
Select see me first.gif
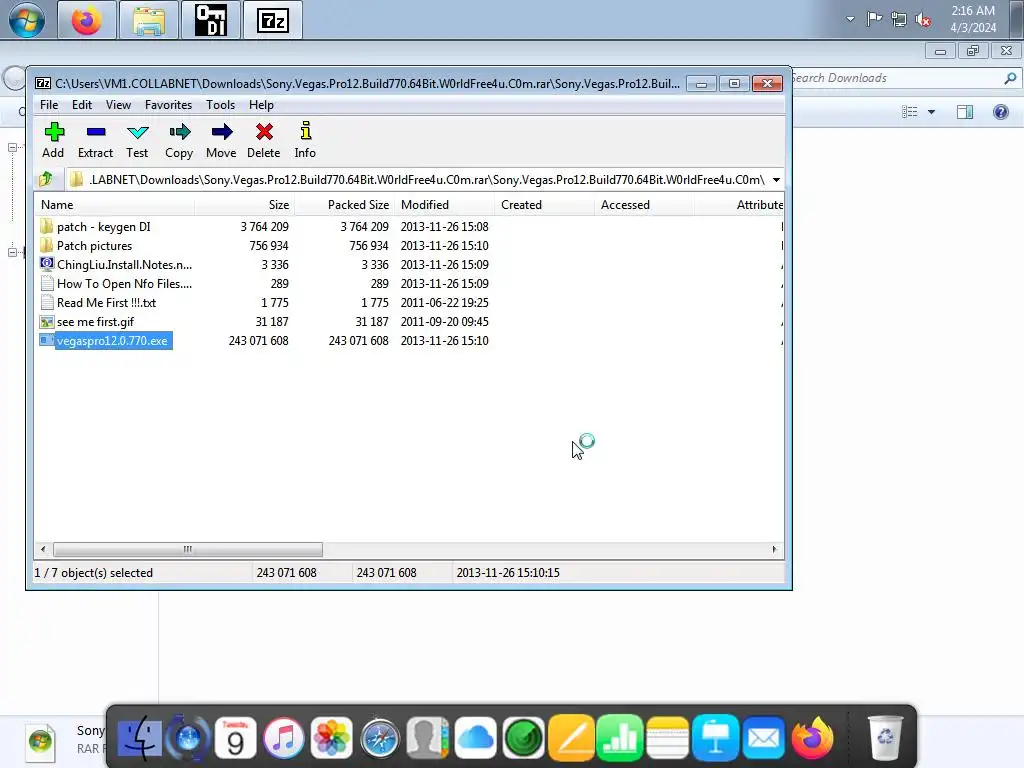tap(95, 321)
